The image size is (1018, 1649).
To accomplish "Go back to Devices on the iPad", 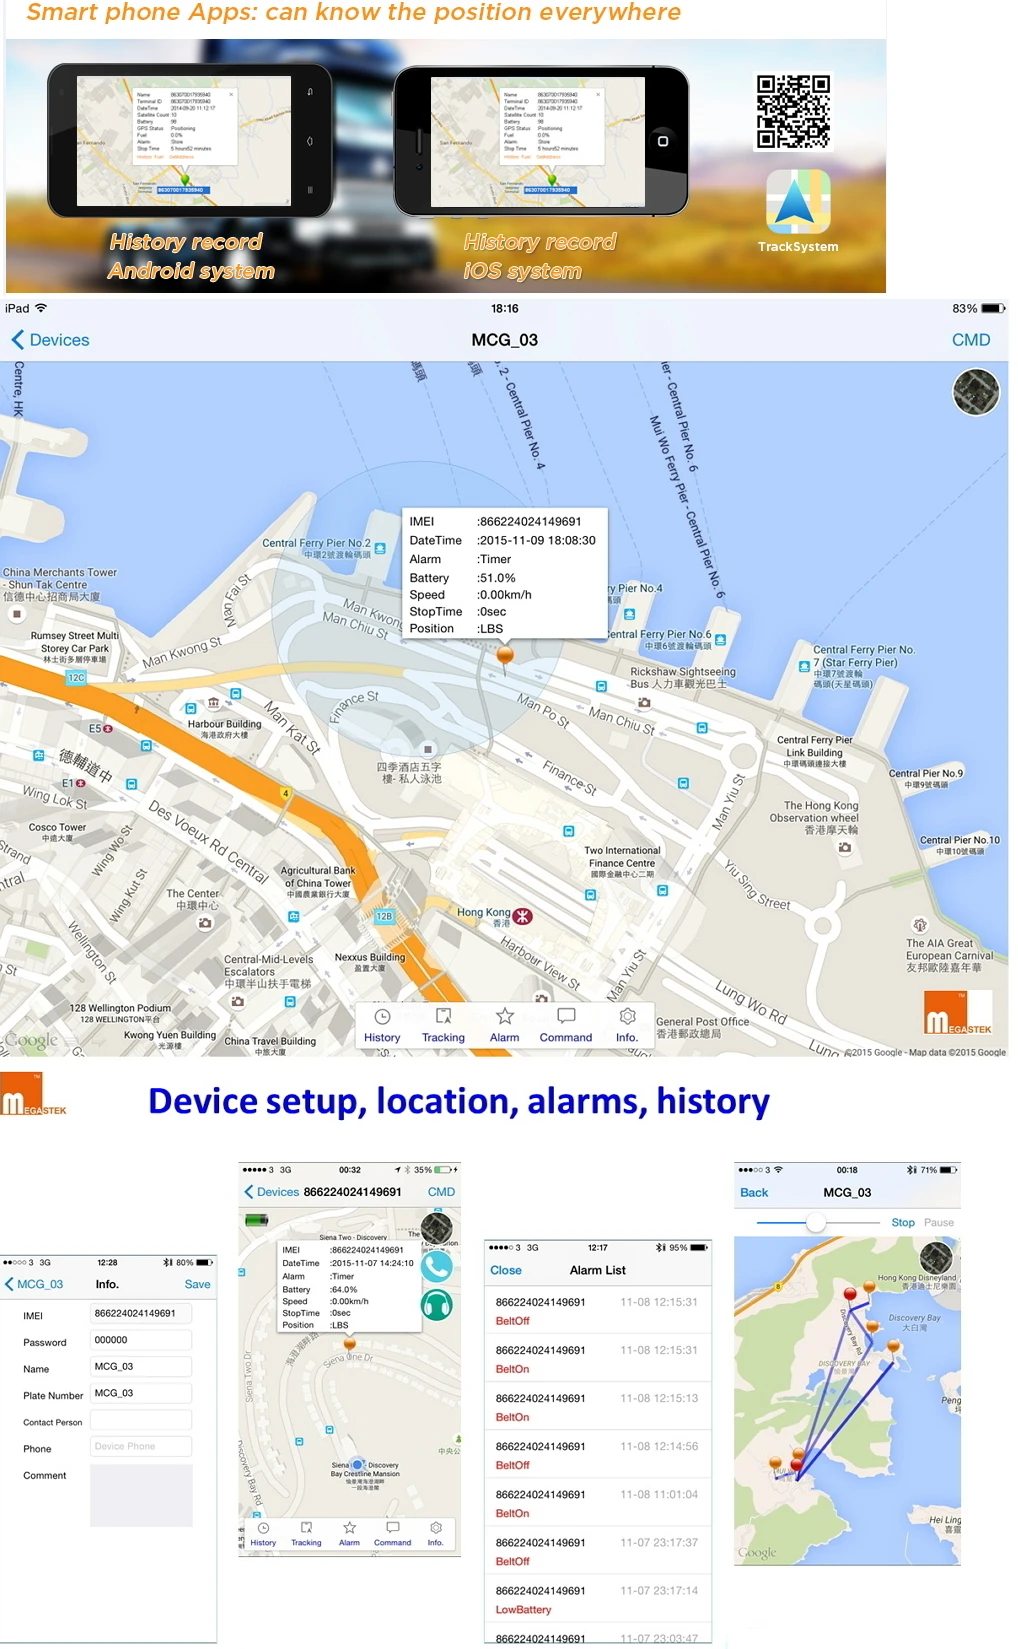I will coord(51,340).
